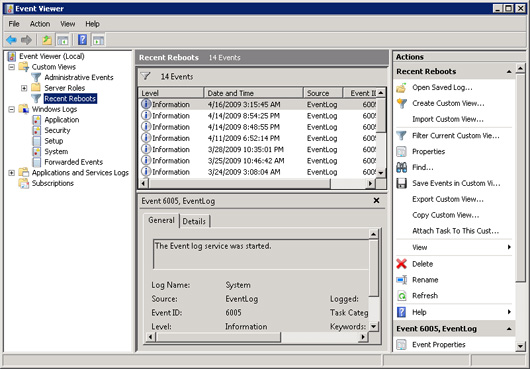Image resolution: width=530 pixels, height=369 pixels.
Task: Select Recent Reboots custom view
Action: pyautogui.click(x=70, y=99)
